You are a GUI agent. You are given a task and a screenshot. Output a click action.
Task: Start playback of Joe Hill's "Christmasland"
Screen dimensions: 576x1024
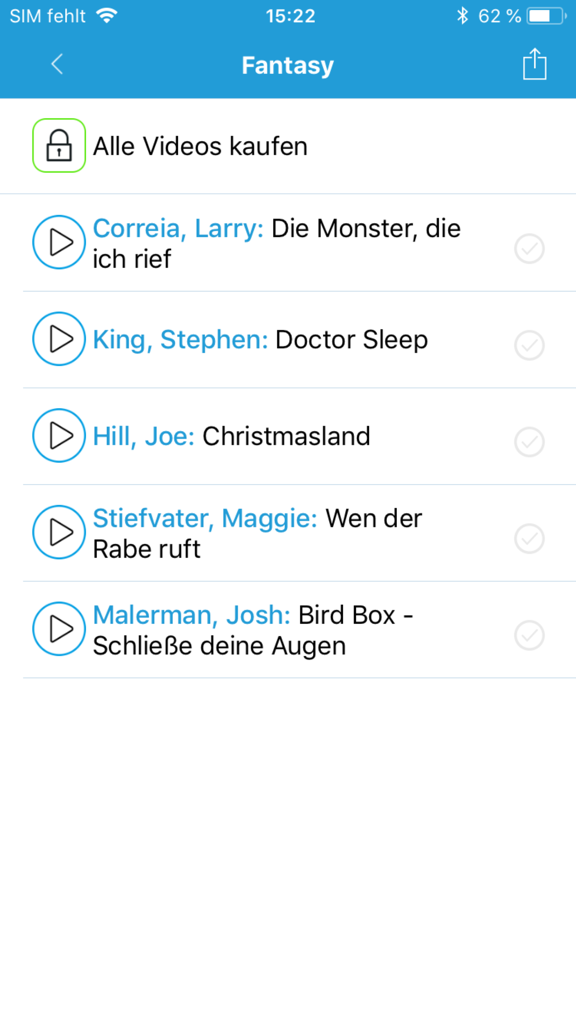(59, 436)
